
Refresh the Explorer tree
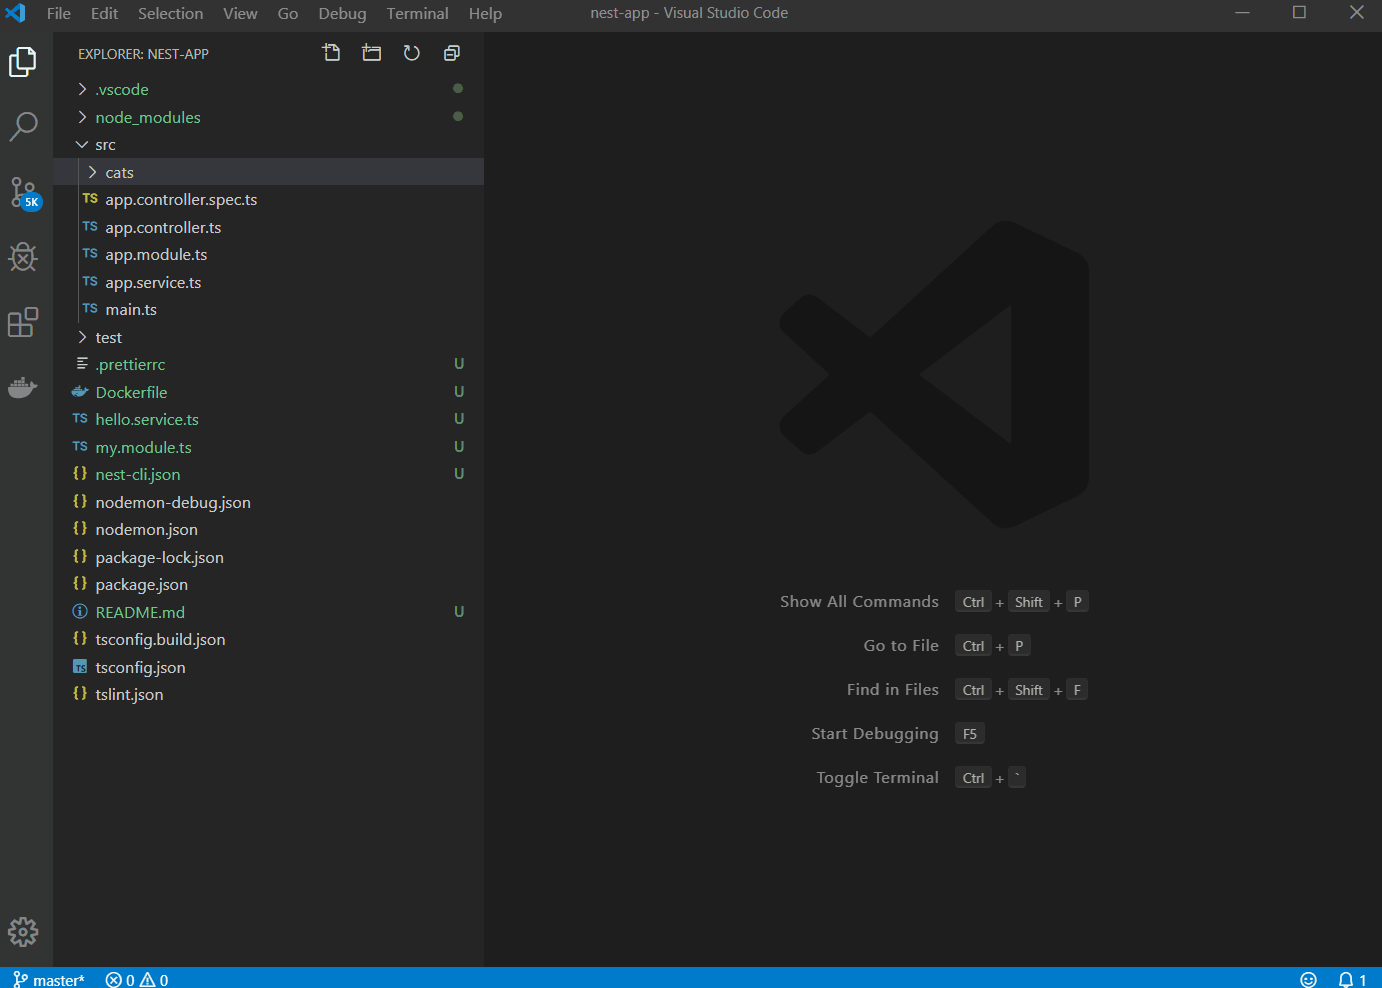click(x=411, y=53)
